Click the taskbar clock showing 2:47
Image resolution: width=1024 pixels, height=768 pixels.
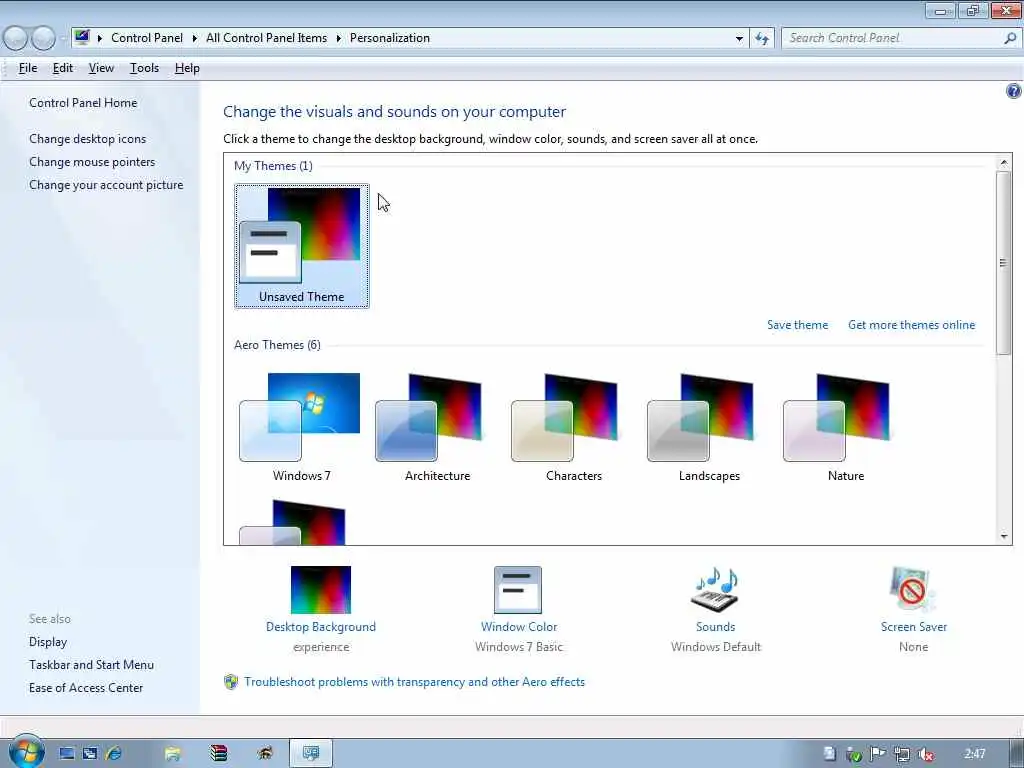[974, 754]
